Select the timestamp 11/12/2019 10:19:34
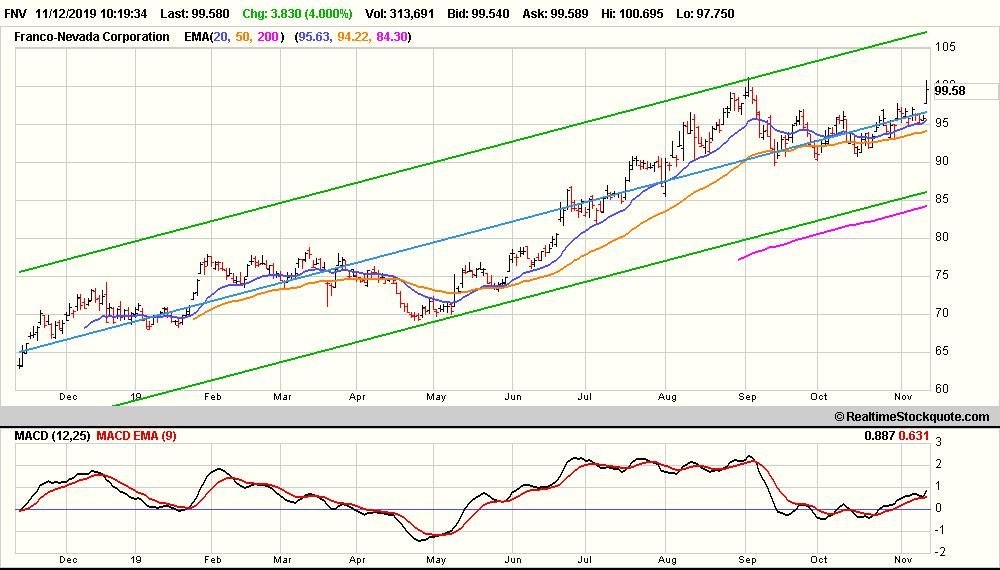Image resolution: width=1000 pixels, height=570 pixels. [x=91, y=13]
